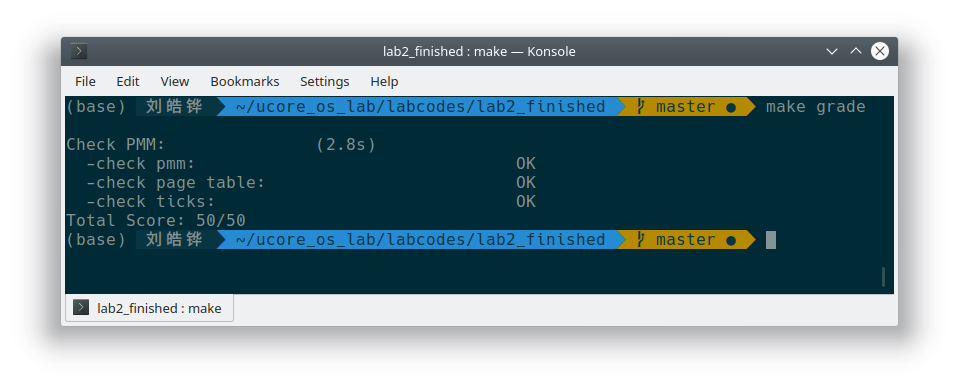Click the path segment in the bottom prompt
The width and height of the screenshot is (959, 387).
tap(421, 240)
